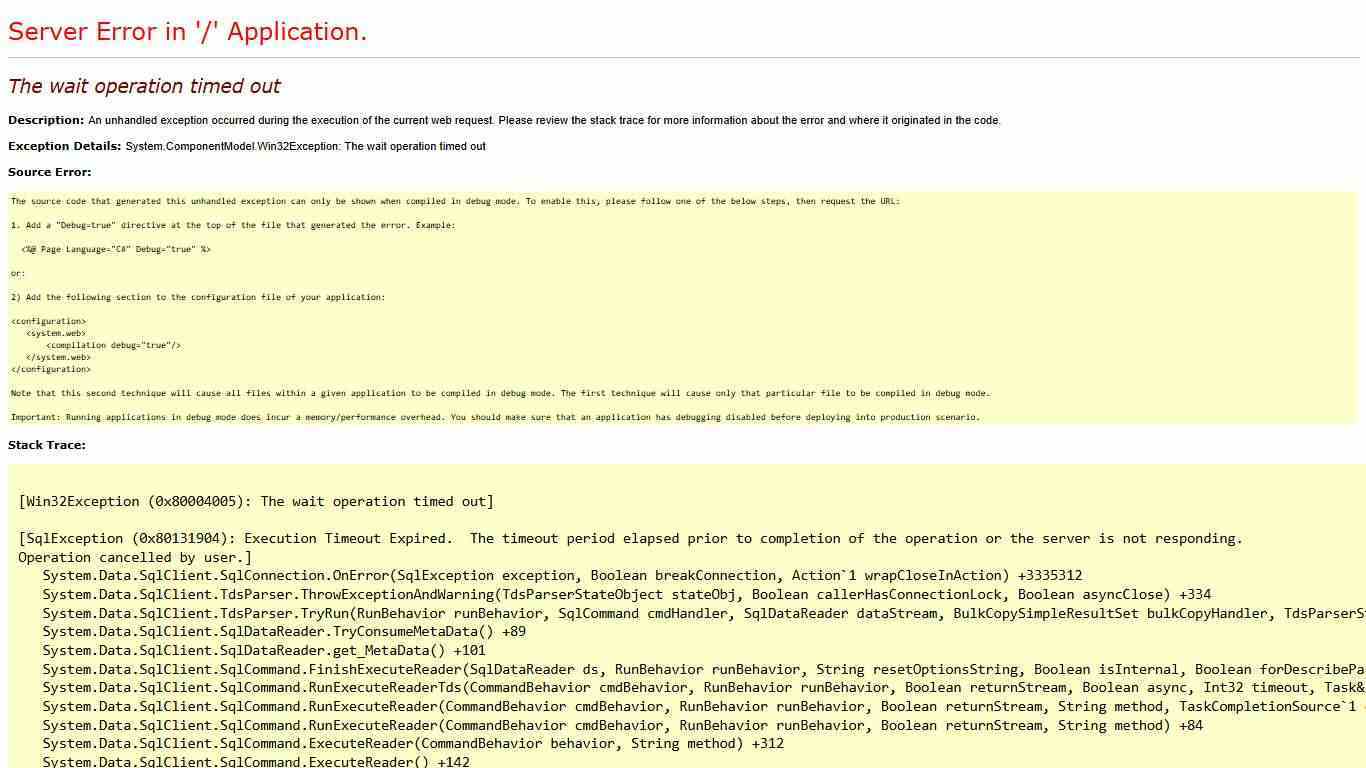Click the closing </system.web> tag

coord(58,357)
